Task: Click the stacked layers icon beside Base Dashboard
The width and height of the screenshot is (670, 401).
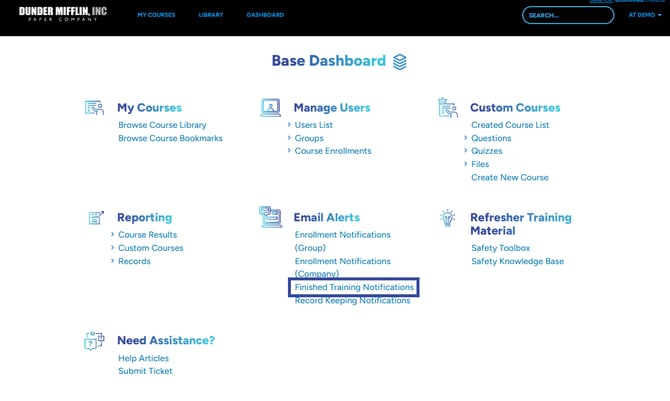Action: coord(400,62)
